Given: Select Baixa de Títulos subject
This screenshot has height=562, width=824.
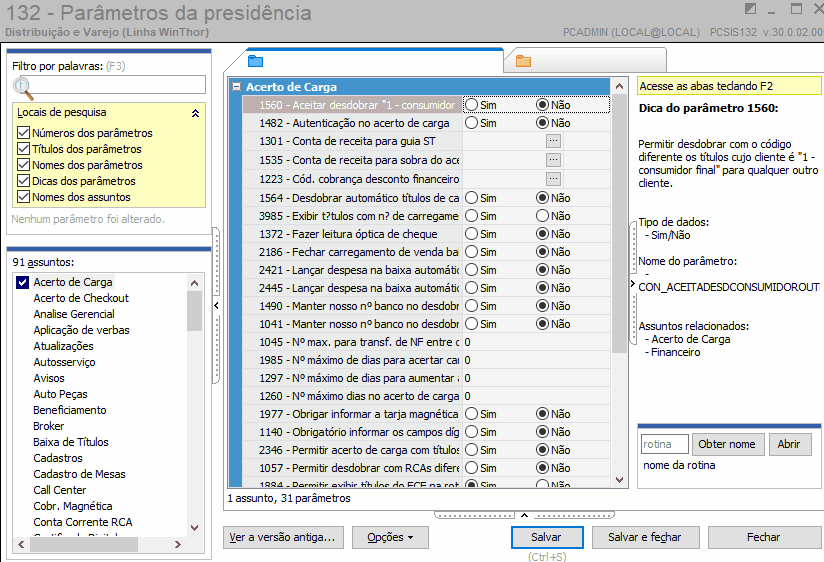Looking at the screenshot, I should click(x=71, y=442).
